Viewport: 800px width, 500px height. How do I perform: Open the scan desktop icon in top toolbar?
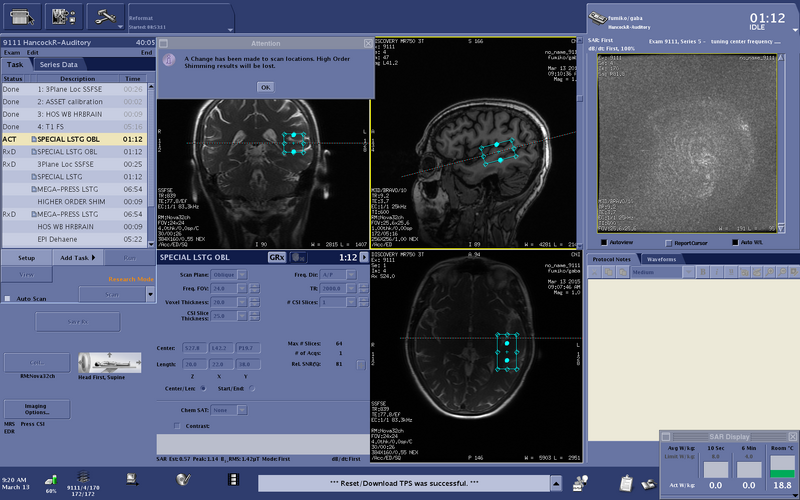click(22, 16)
